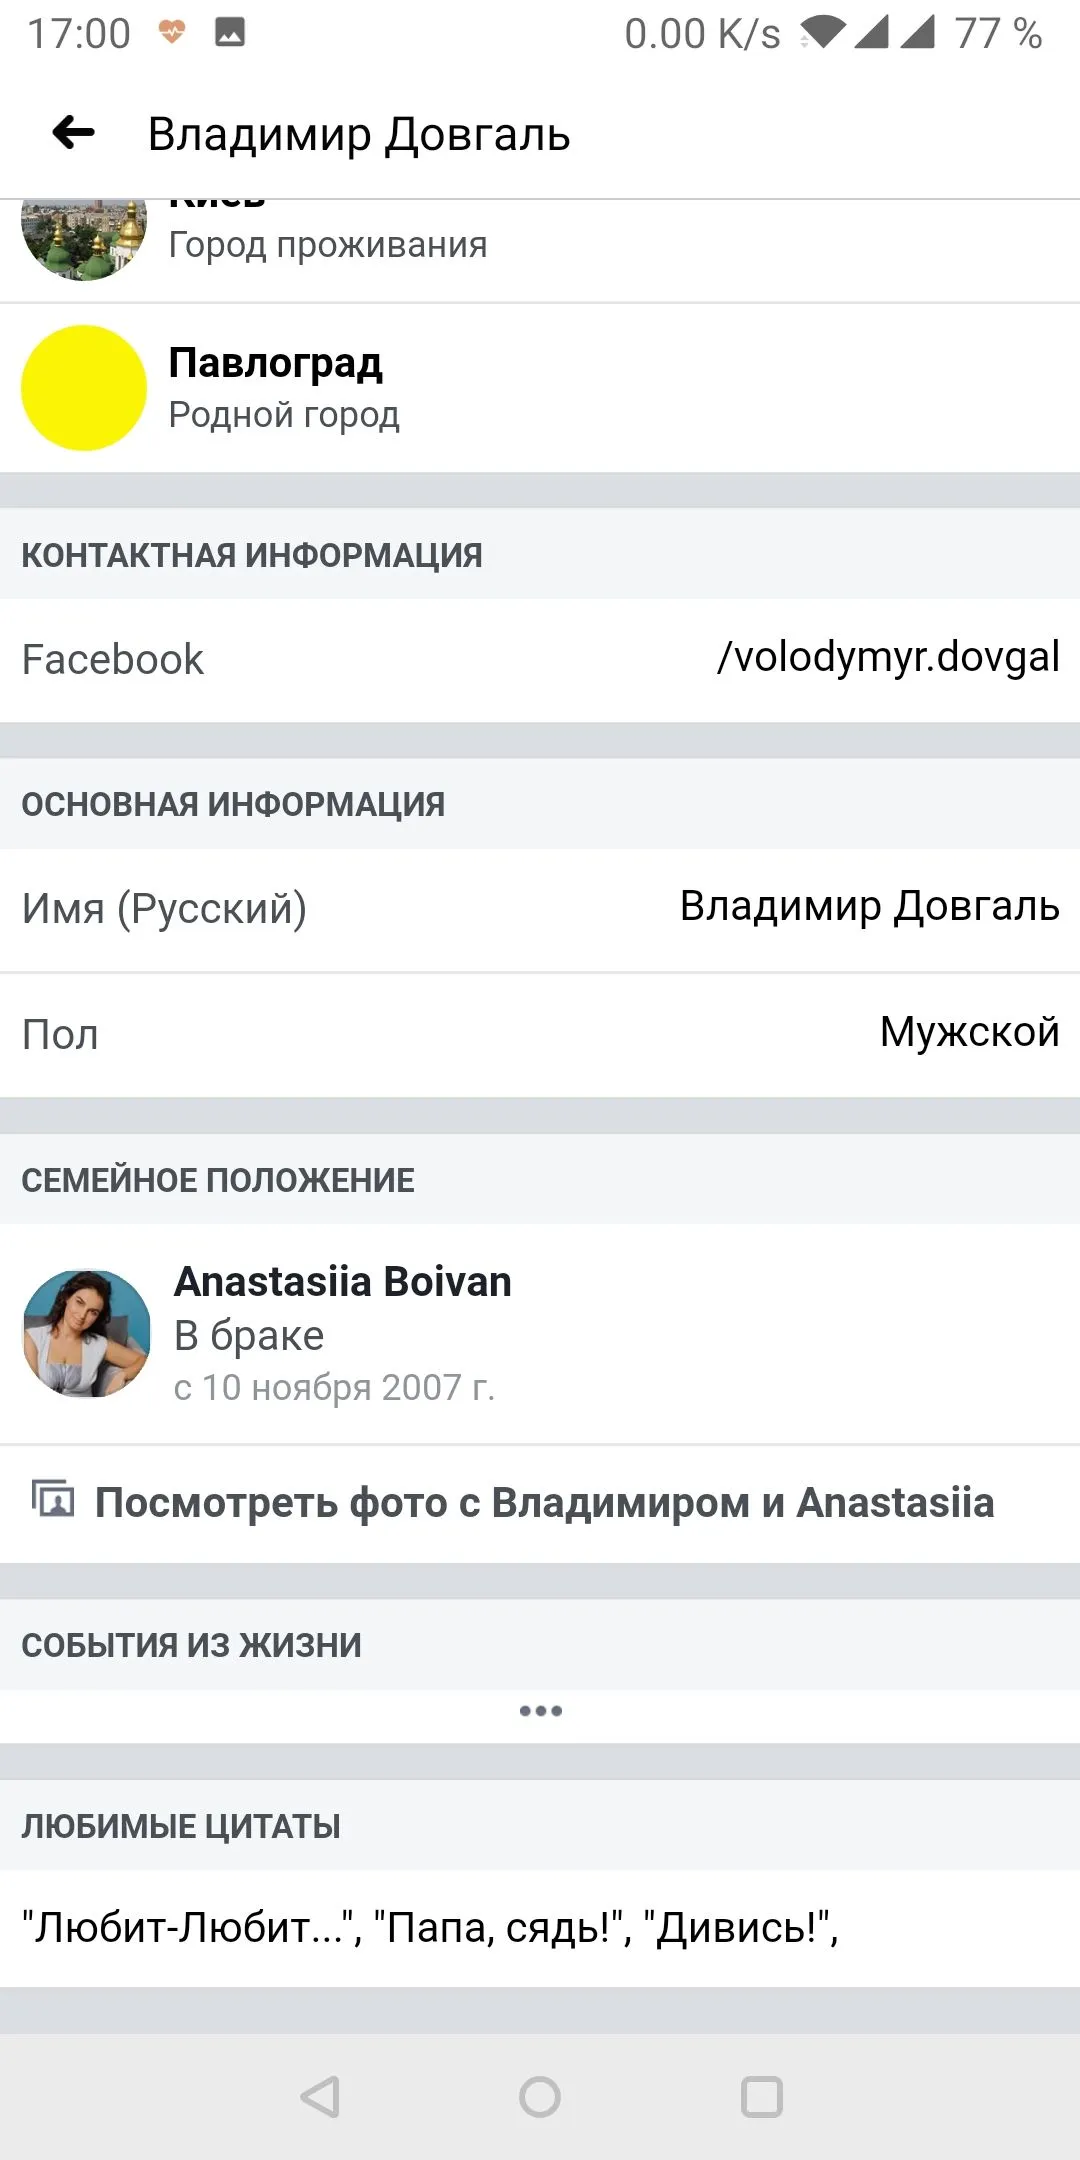The image size is (1080, 2160).
Task: Tap the Пол Мужской row
Action: 540,1034
